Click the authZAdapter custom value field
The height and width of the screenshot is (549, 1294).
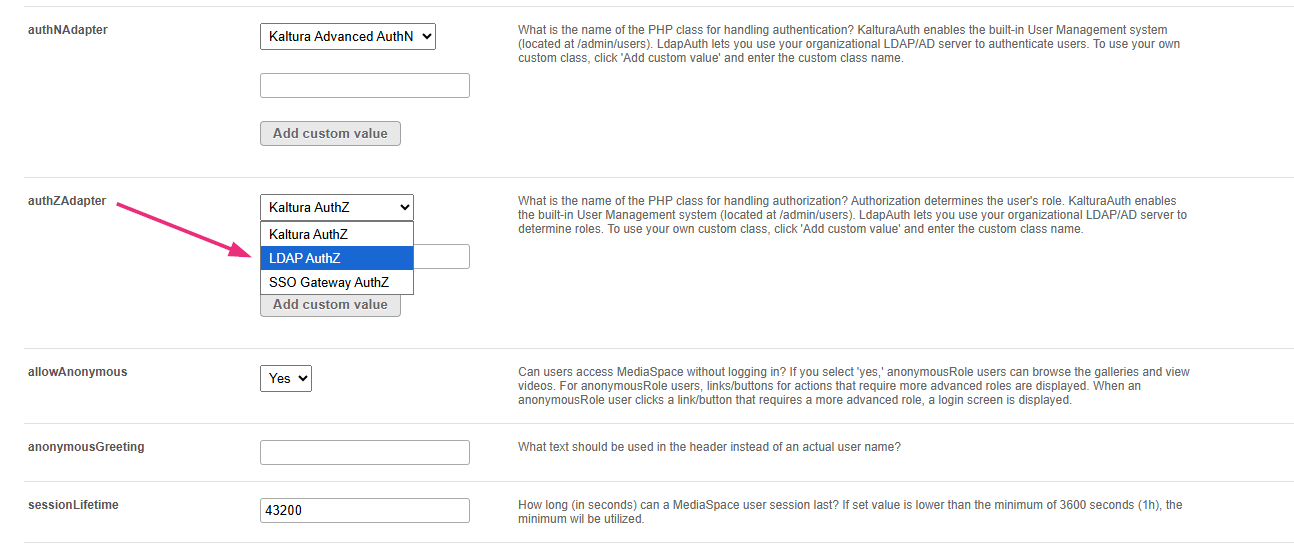441,257
